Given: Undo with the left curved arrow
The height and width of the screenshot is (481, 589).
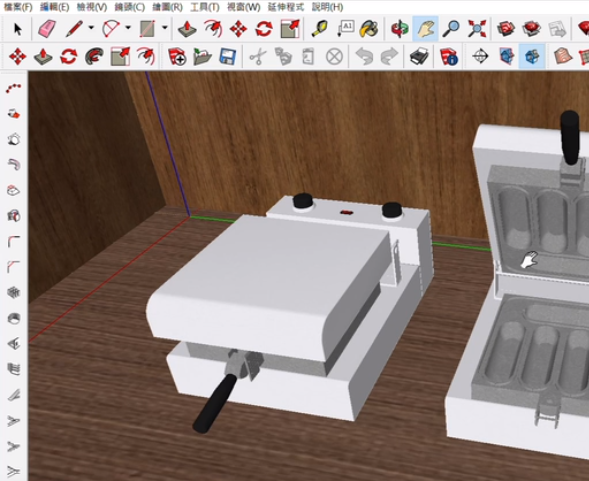Looking at the screenshot, I should pyautogui.click(x=364, y=57).
